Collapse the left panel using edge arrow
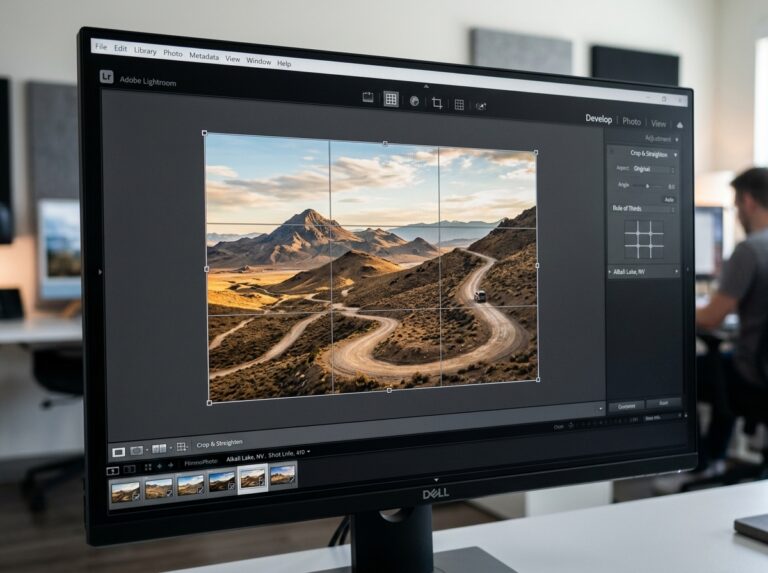 point(100,271)
